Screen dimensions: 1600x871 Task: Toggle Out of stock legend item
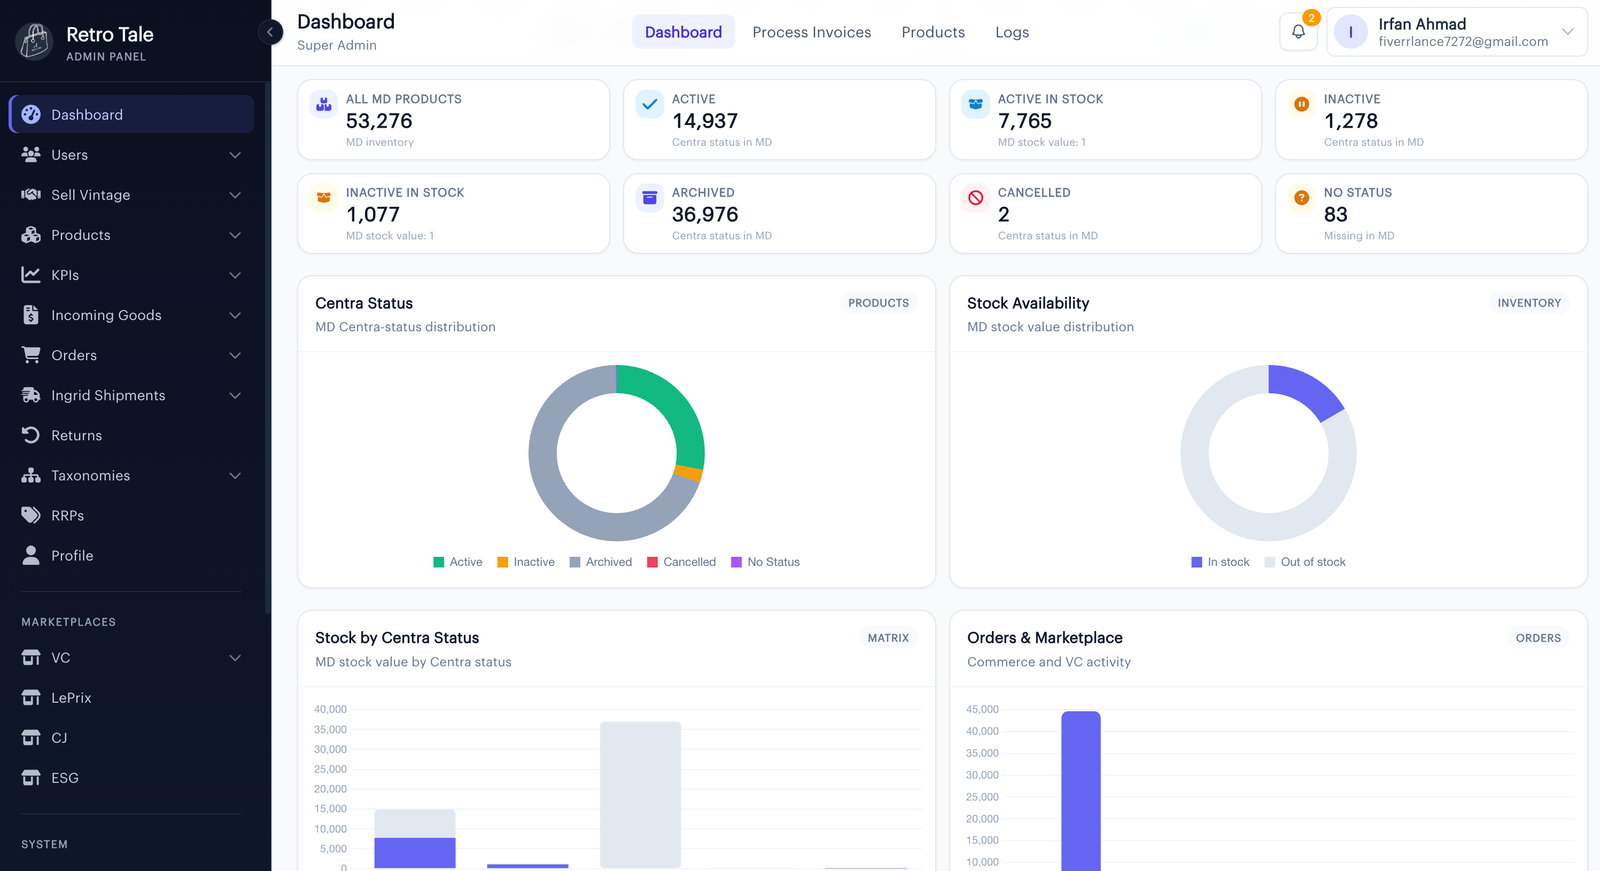click(x=1305, y=562)
